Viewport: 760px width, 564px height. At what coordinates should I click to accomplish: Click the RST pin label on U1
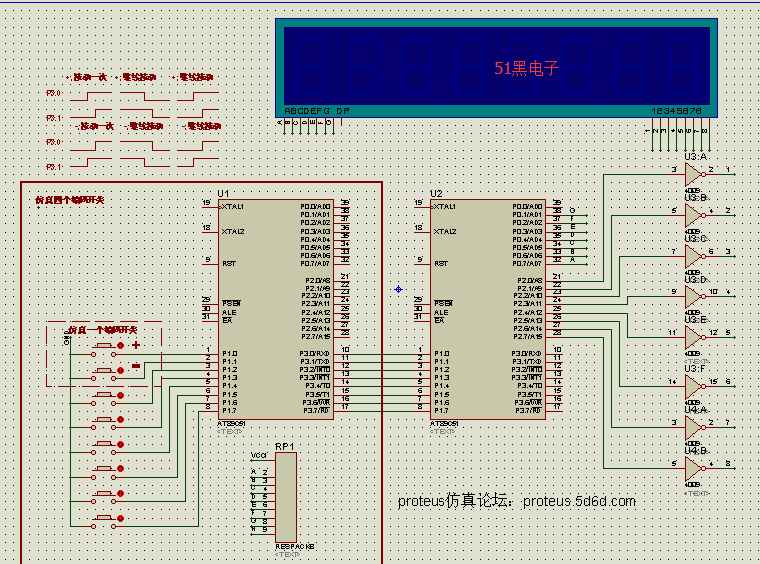click(229, 264)
